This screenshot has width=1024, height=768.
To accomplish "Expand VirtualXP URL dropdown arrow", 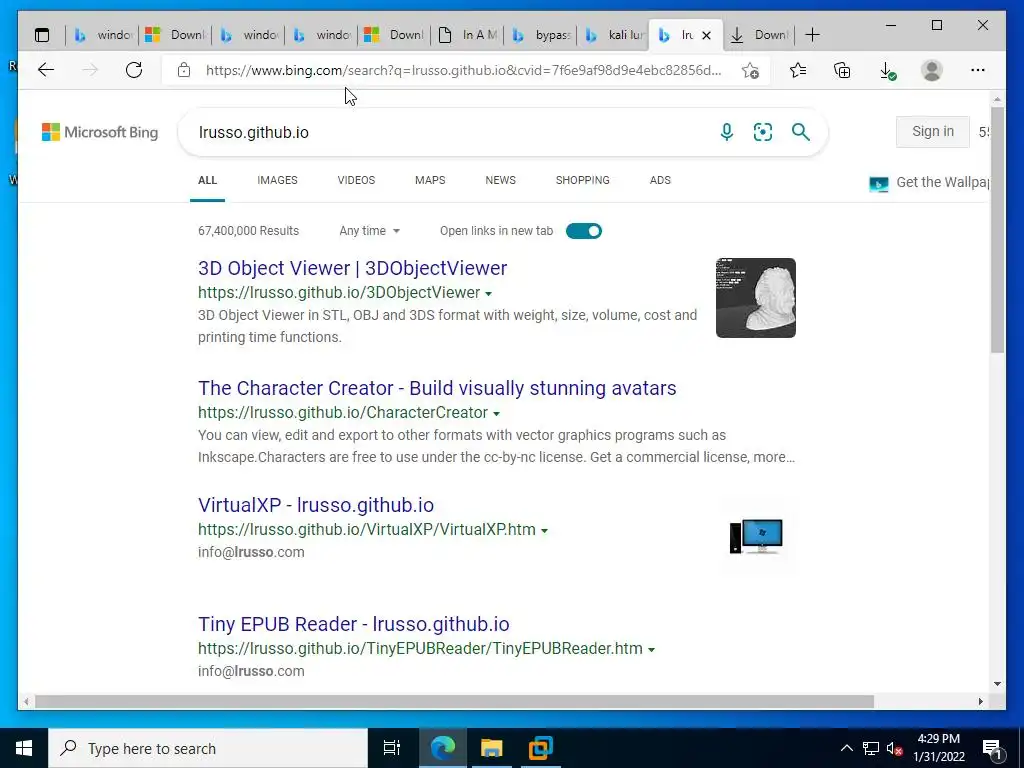I will tap(544, 530).
